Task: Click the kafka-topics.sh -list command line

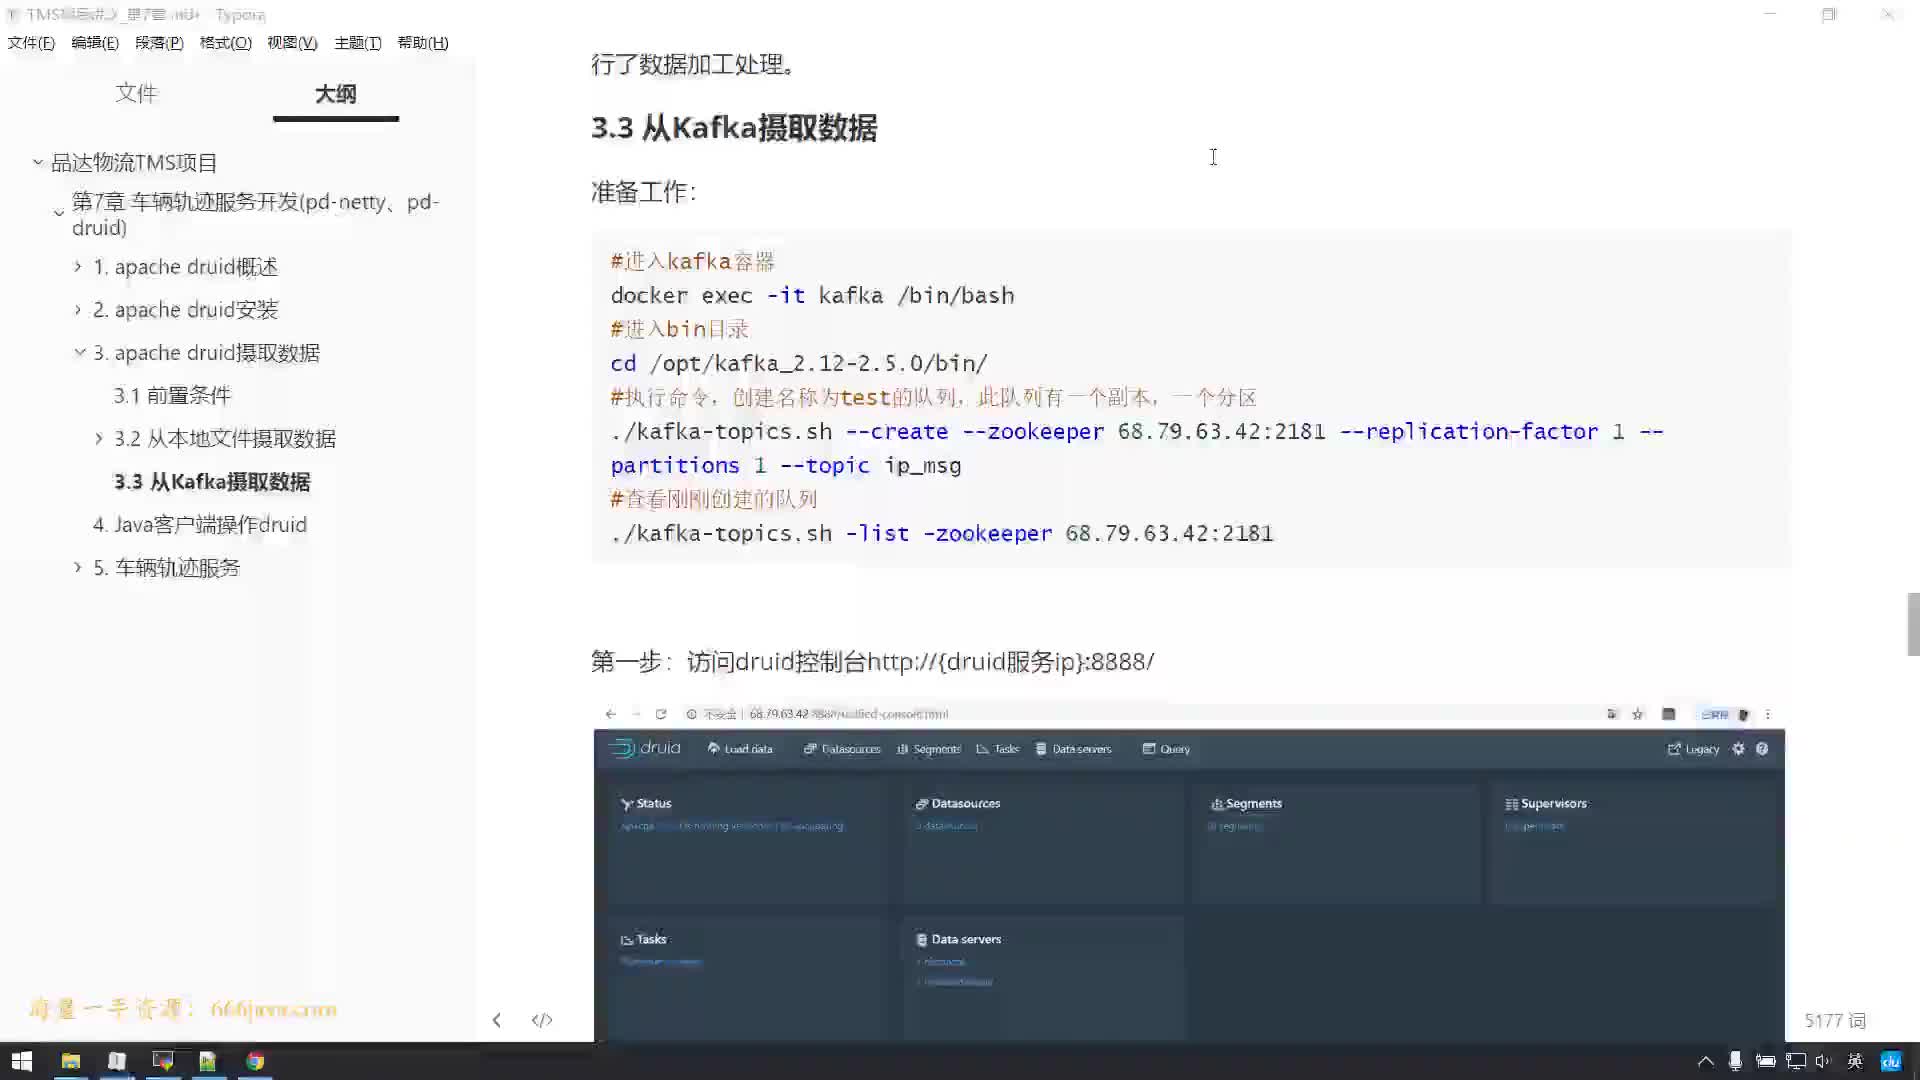Action: (x=941, y=533)
